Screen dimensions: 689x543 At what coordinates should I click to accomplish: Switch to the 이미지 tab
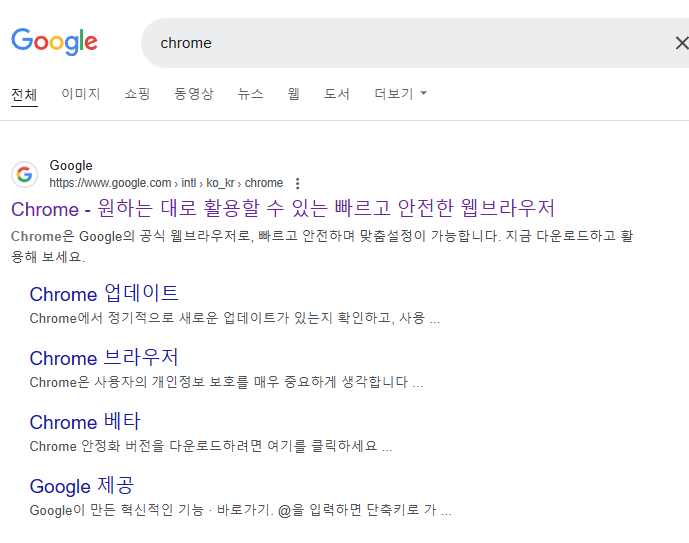pos(81,94)
